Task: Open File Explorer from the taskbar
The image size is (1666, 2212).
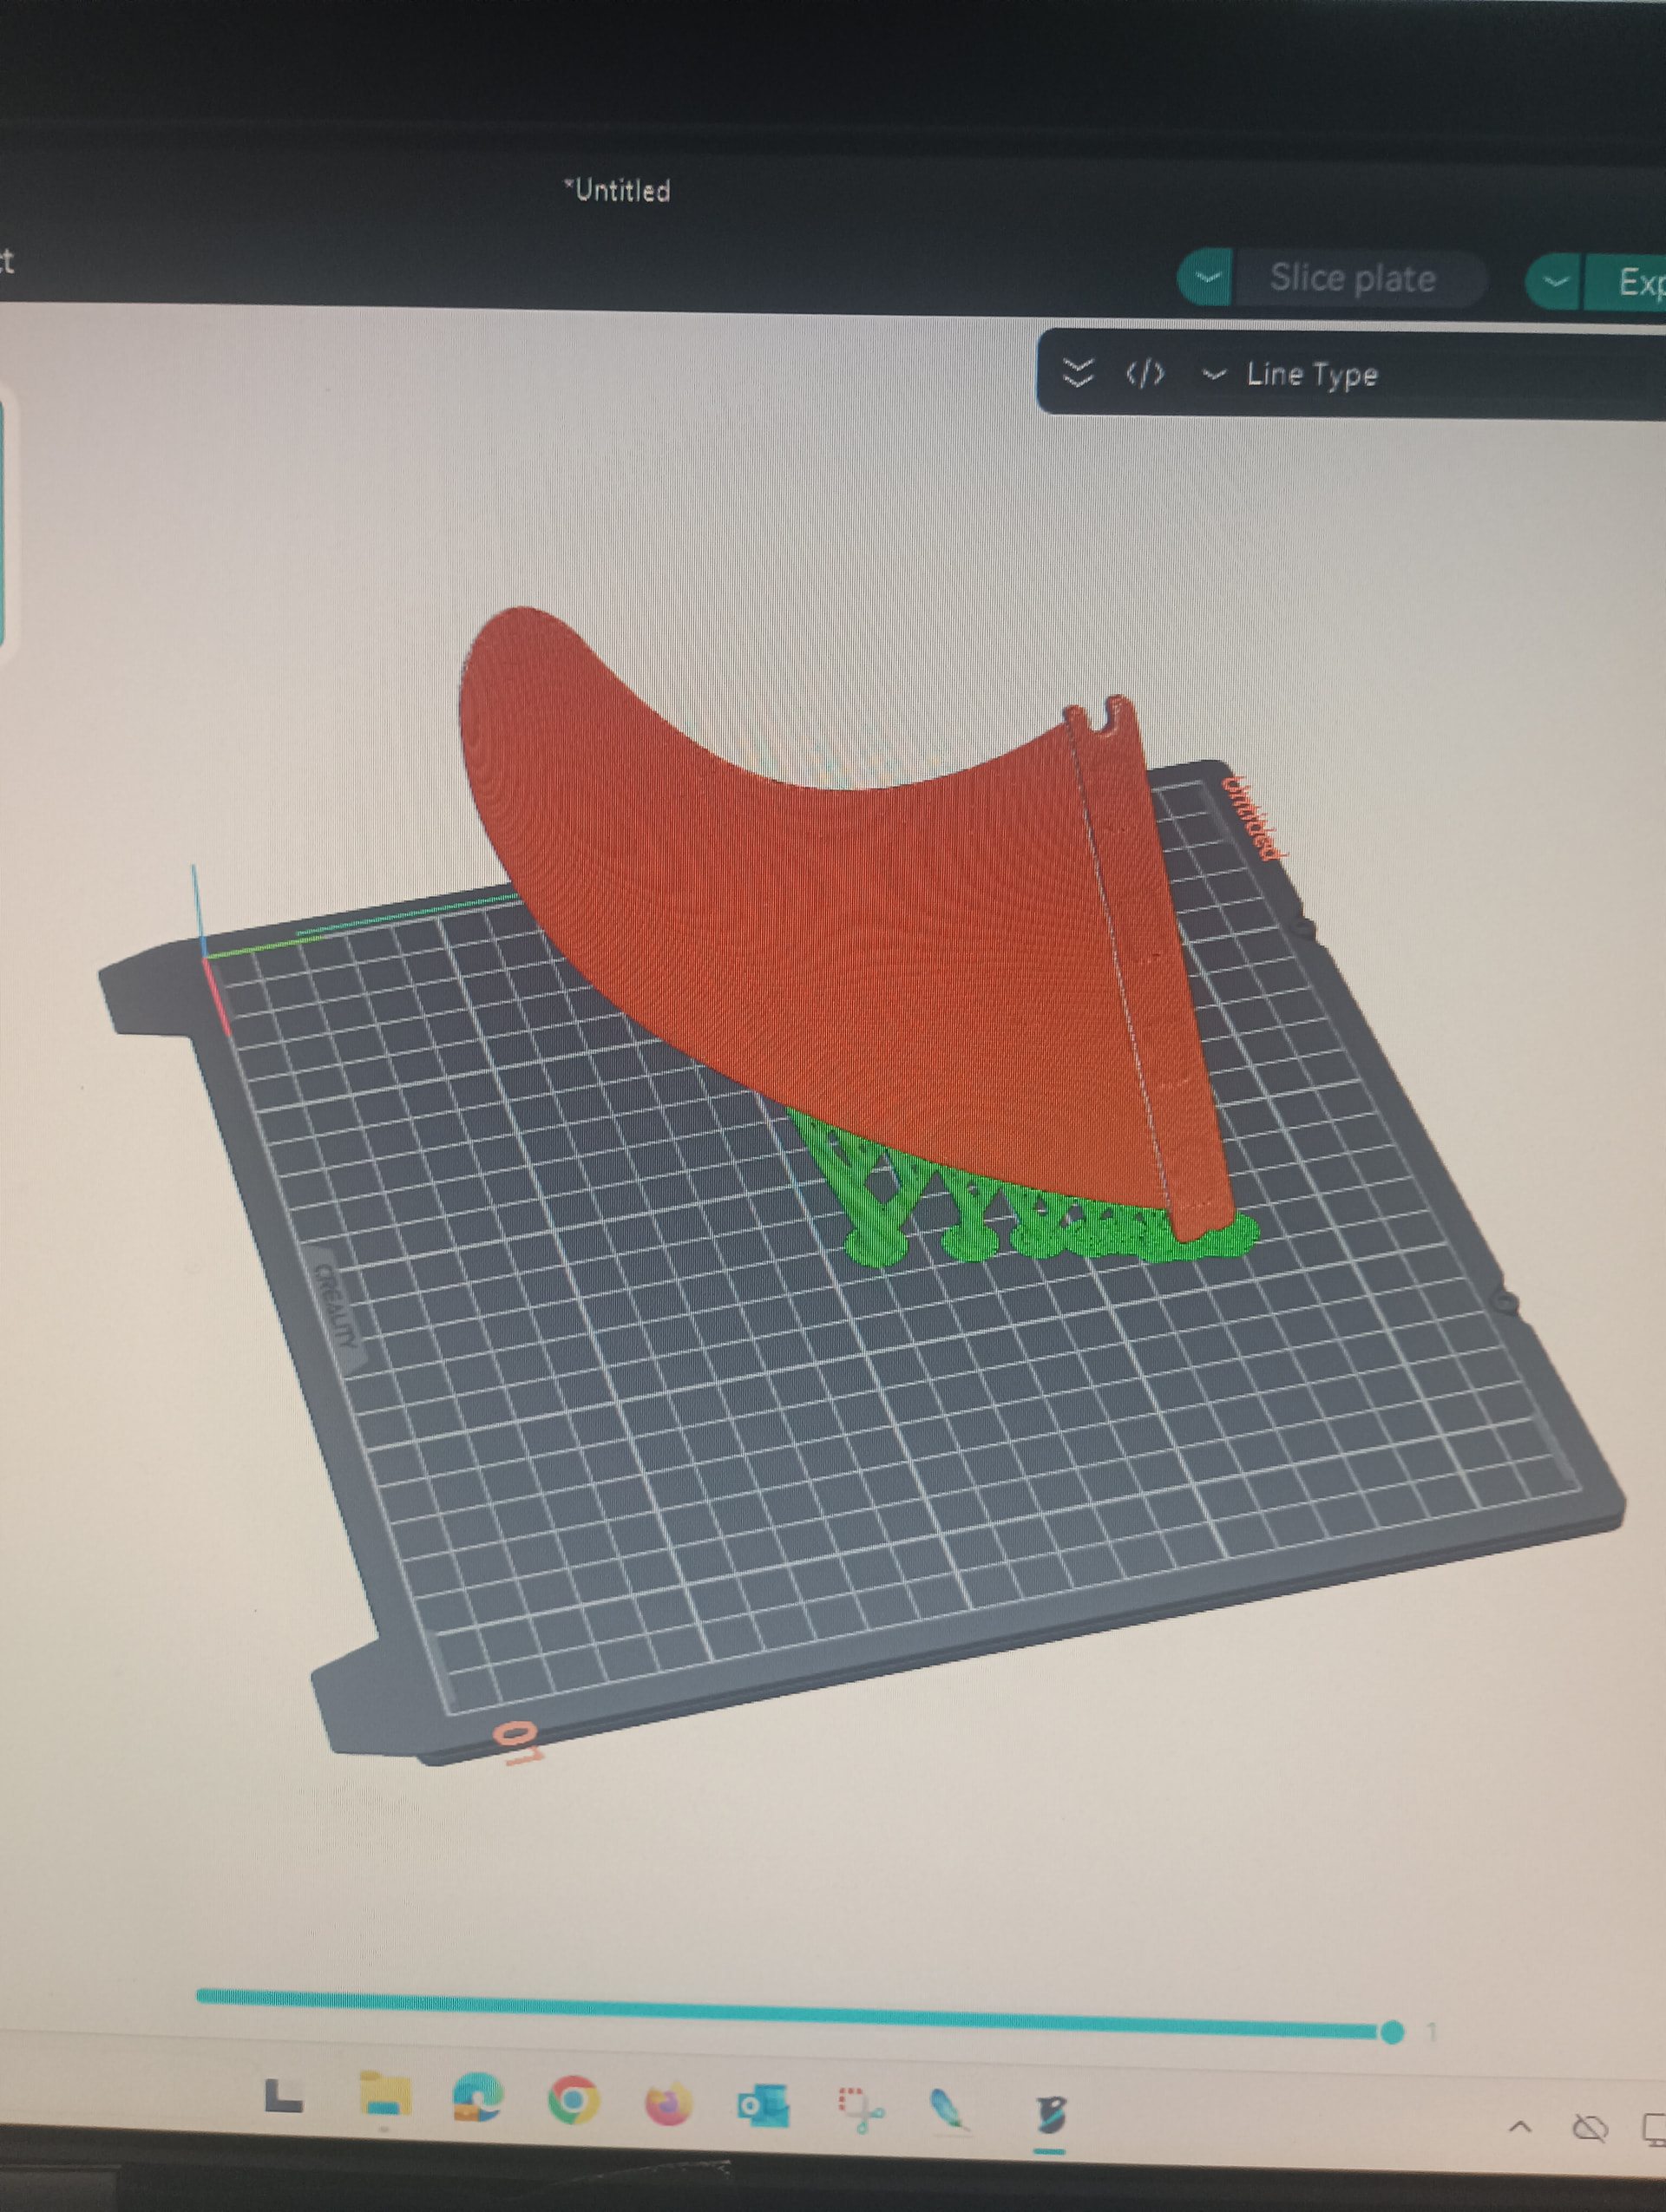Action: click(385, 2095)
